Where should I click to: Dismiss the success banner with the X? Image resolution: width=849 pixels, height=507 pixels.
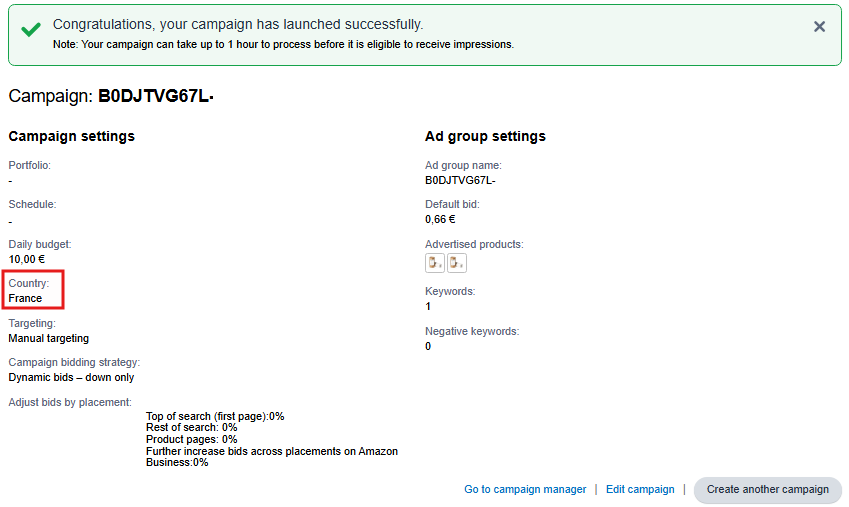pos(820,27)
